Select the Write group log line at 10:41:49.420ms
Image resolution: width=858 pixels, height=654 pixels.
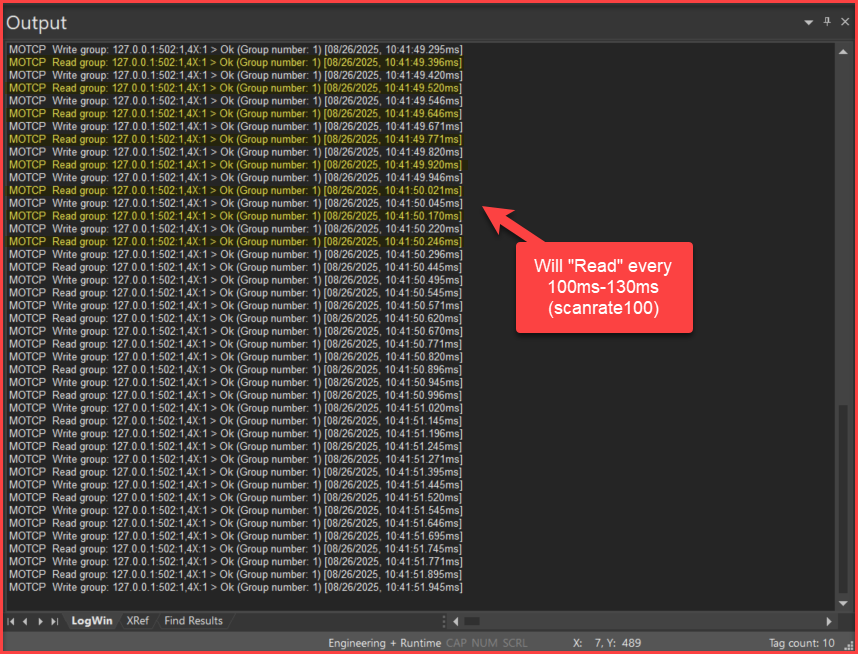pos(236,75)
